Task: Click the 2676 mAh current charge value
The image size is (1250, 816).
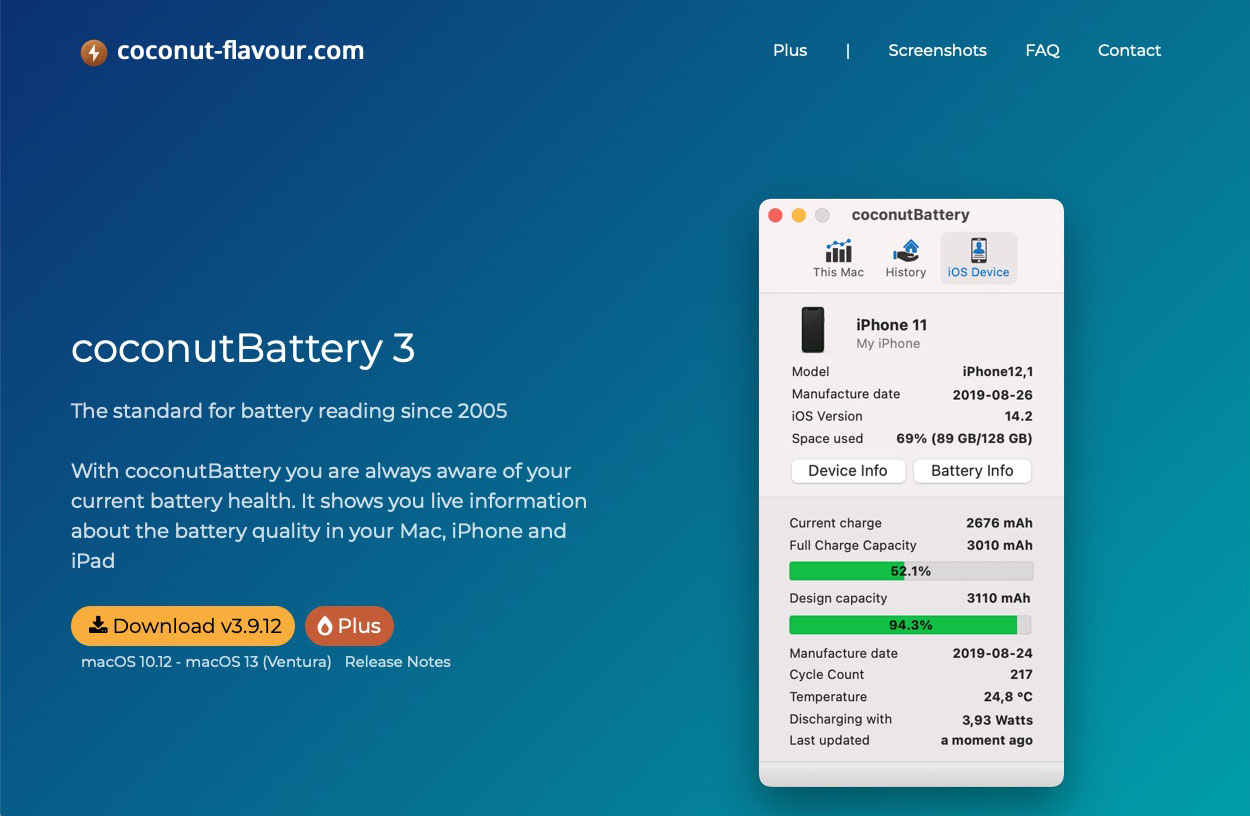Action: 999,523
